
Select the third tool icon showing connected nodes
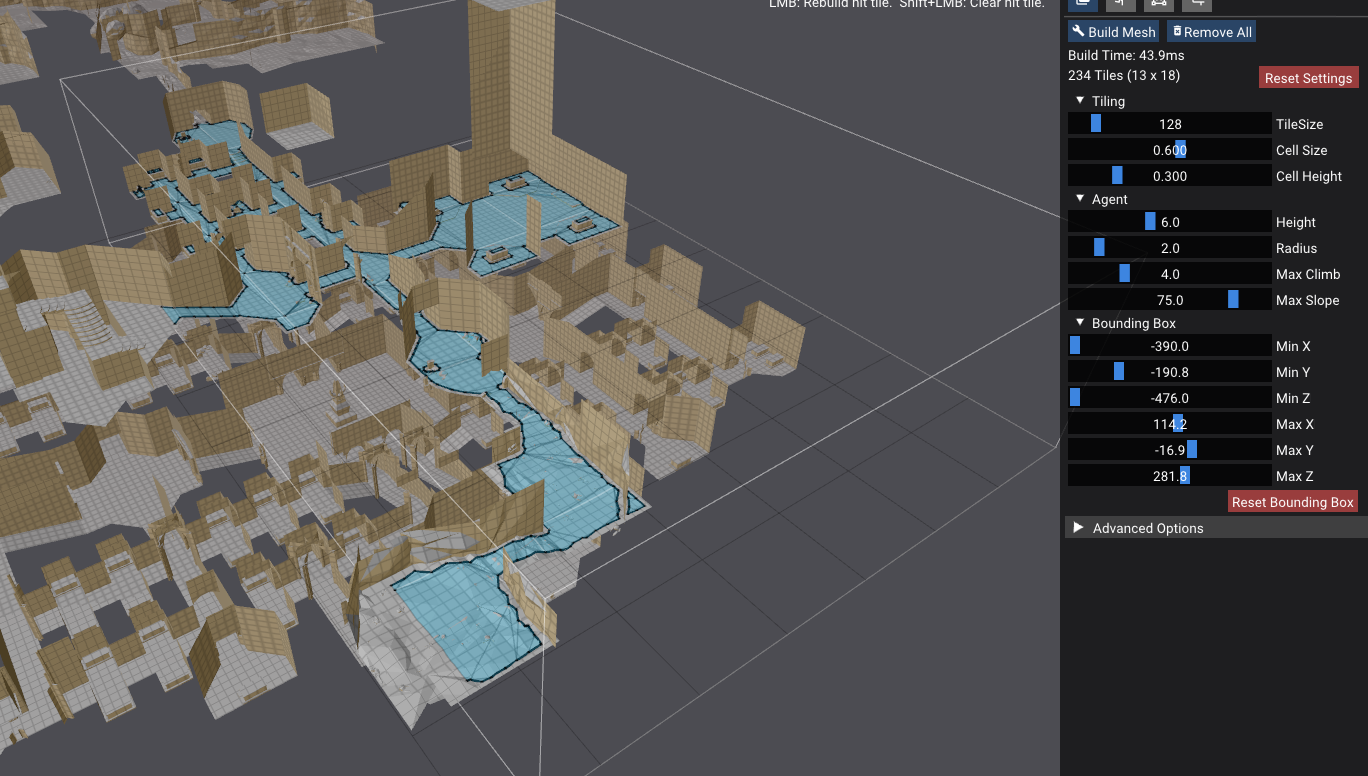point(1158,4)
